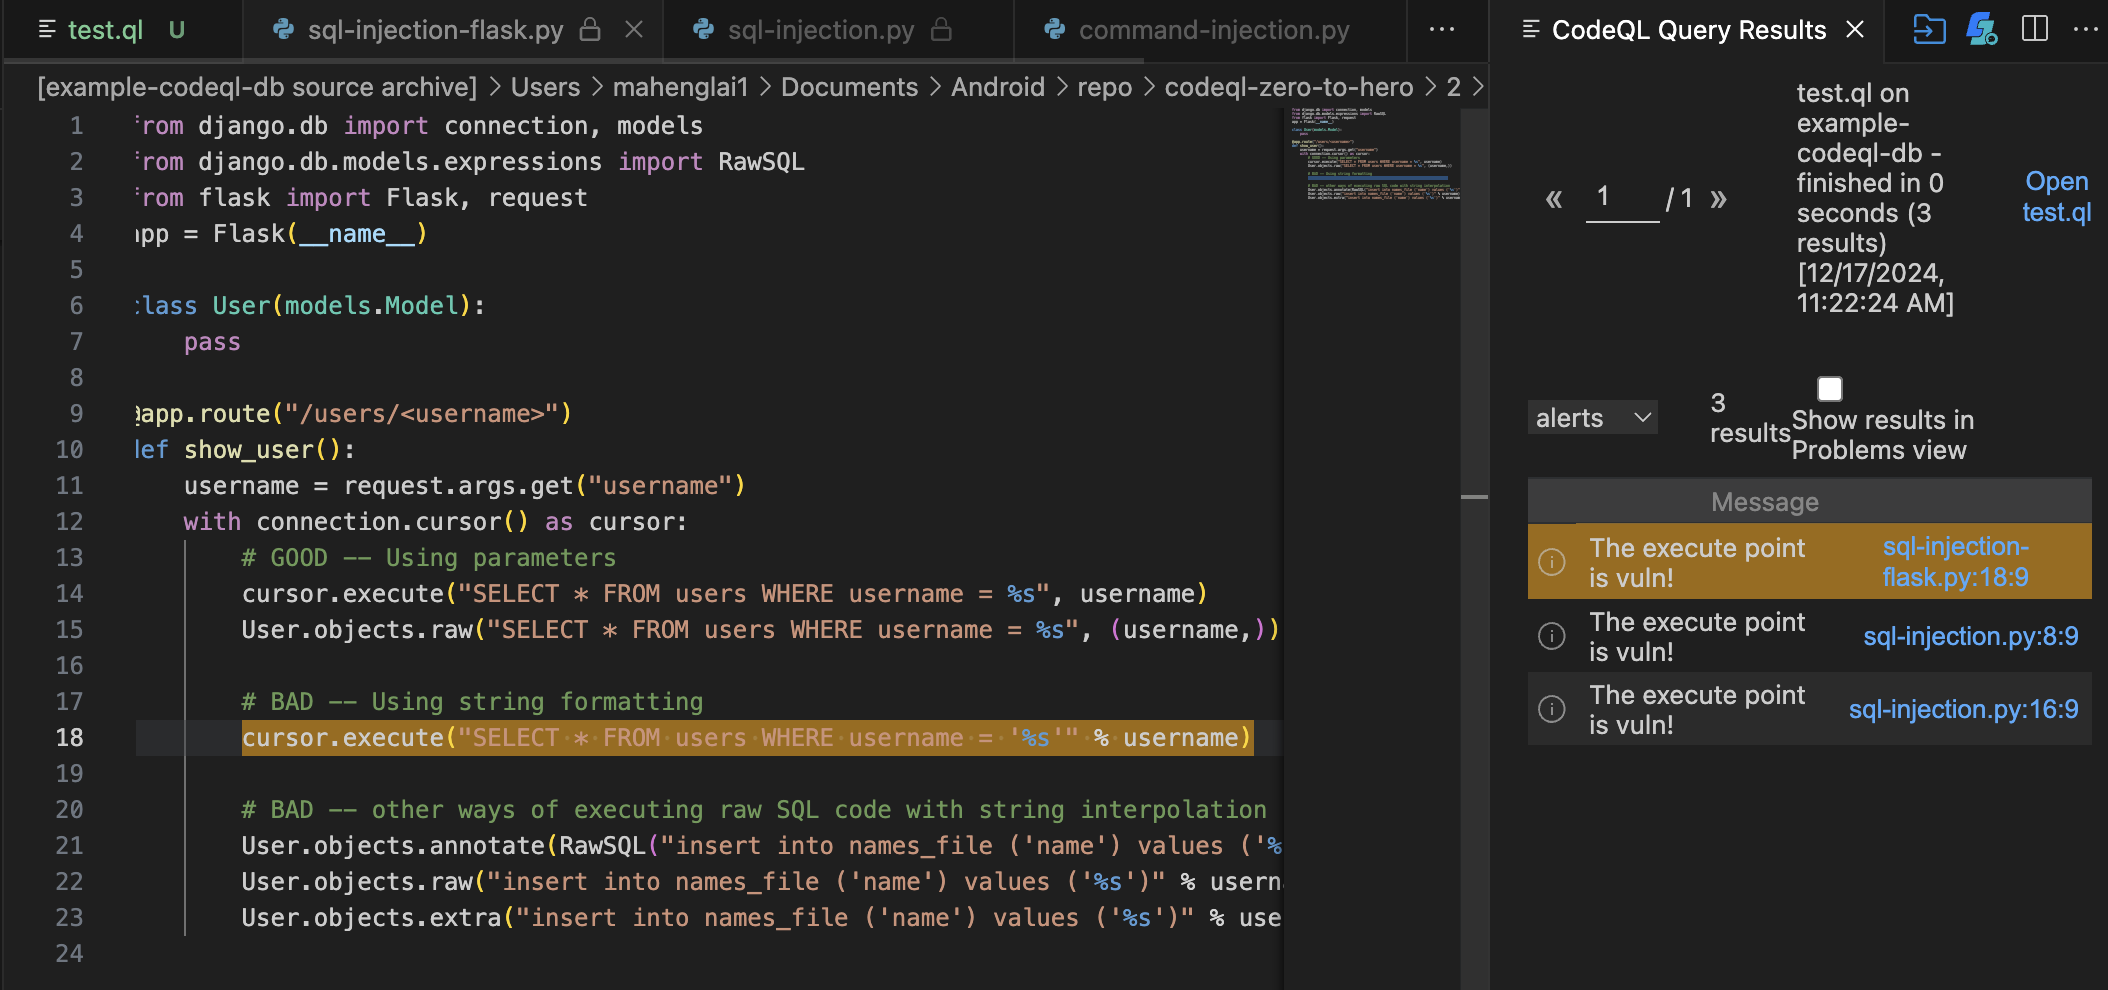This screenshot has width=2108, height=990.
Task: Close the CodeQL Query Results tab
Action: point(1855,30)
